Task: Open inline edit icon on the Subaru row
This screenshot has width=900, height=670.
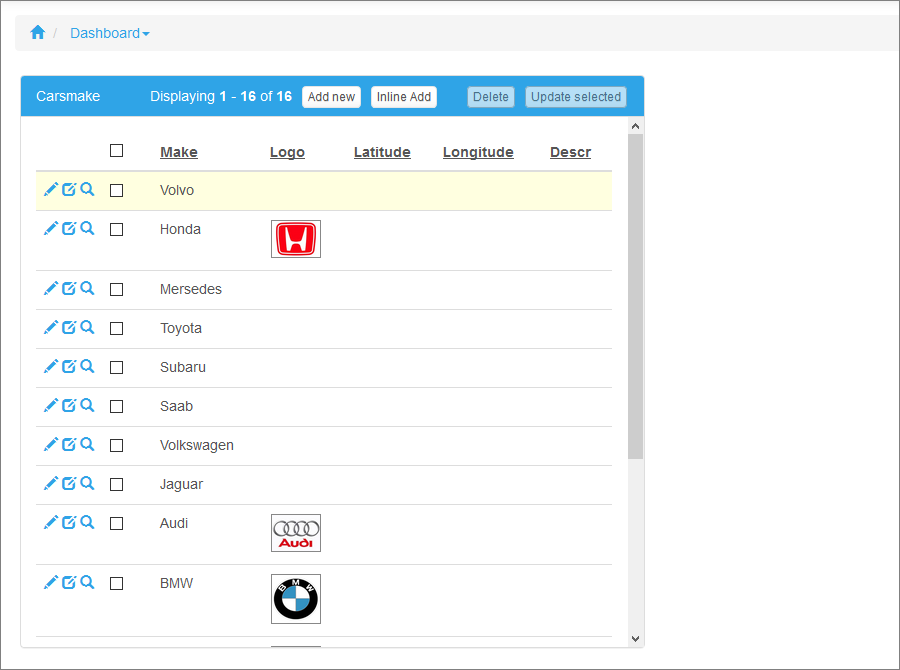Action: point(68,366)
